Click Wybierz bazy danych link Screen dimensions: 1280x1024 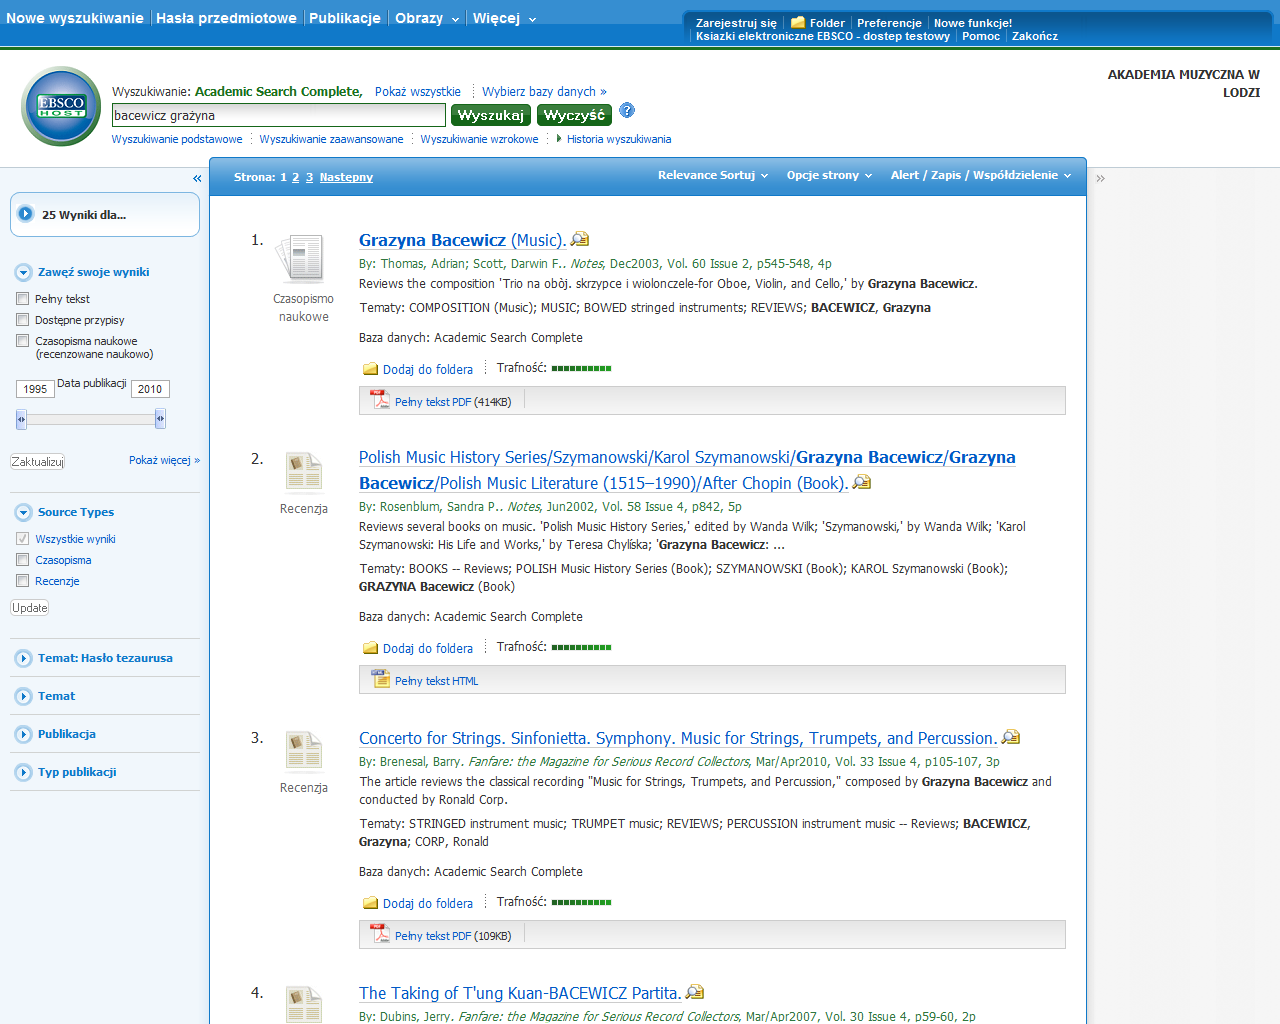pyautogui.click(x=544, y=91)
